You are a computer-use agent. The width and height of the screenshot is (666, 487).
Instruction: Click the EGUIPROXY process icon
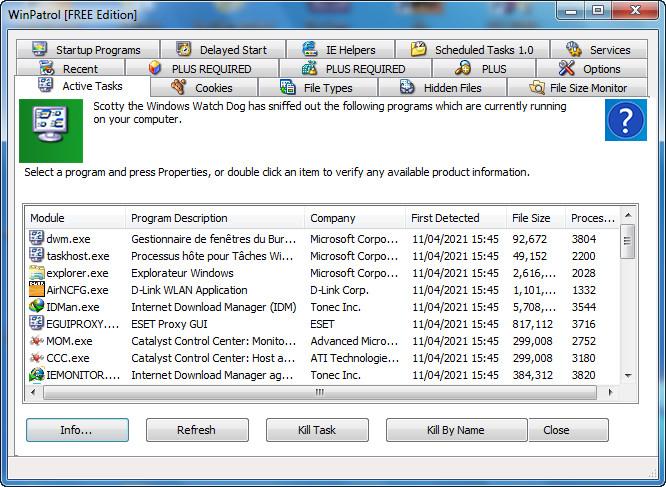[x=37, y=323]
